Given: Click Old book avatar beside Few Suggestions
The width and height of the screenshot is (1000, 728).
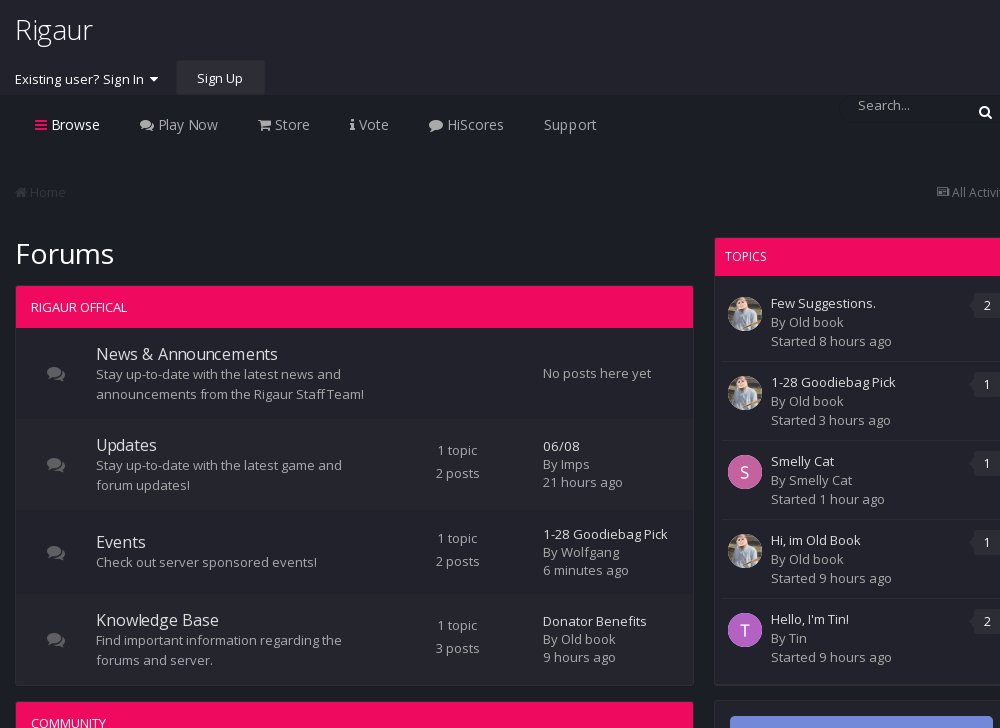Looking at the screenshot, I should coord(745,314).
